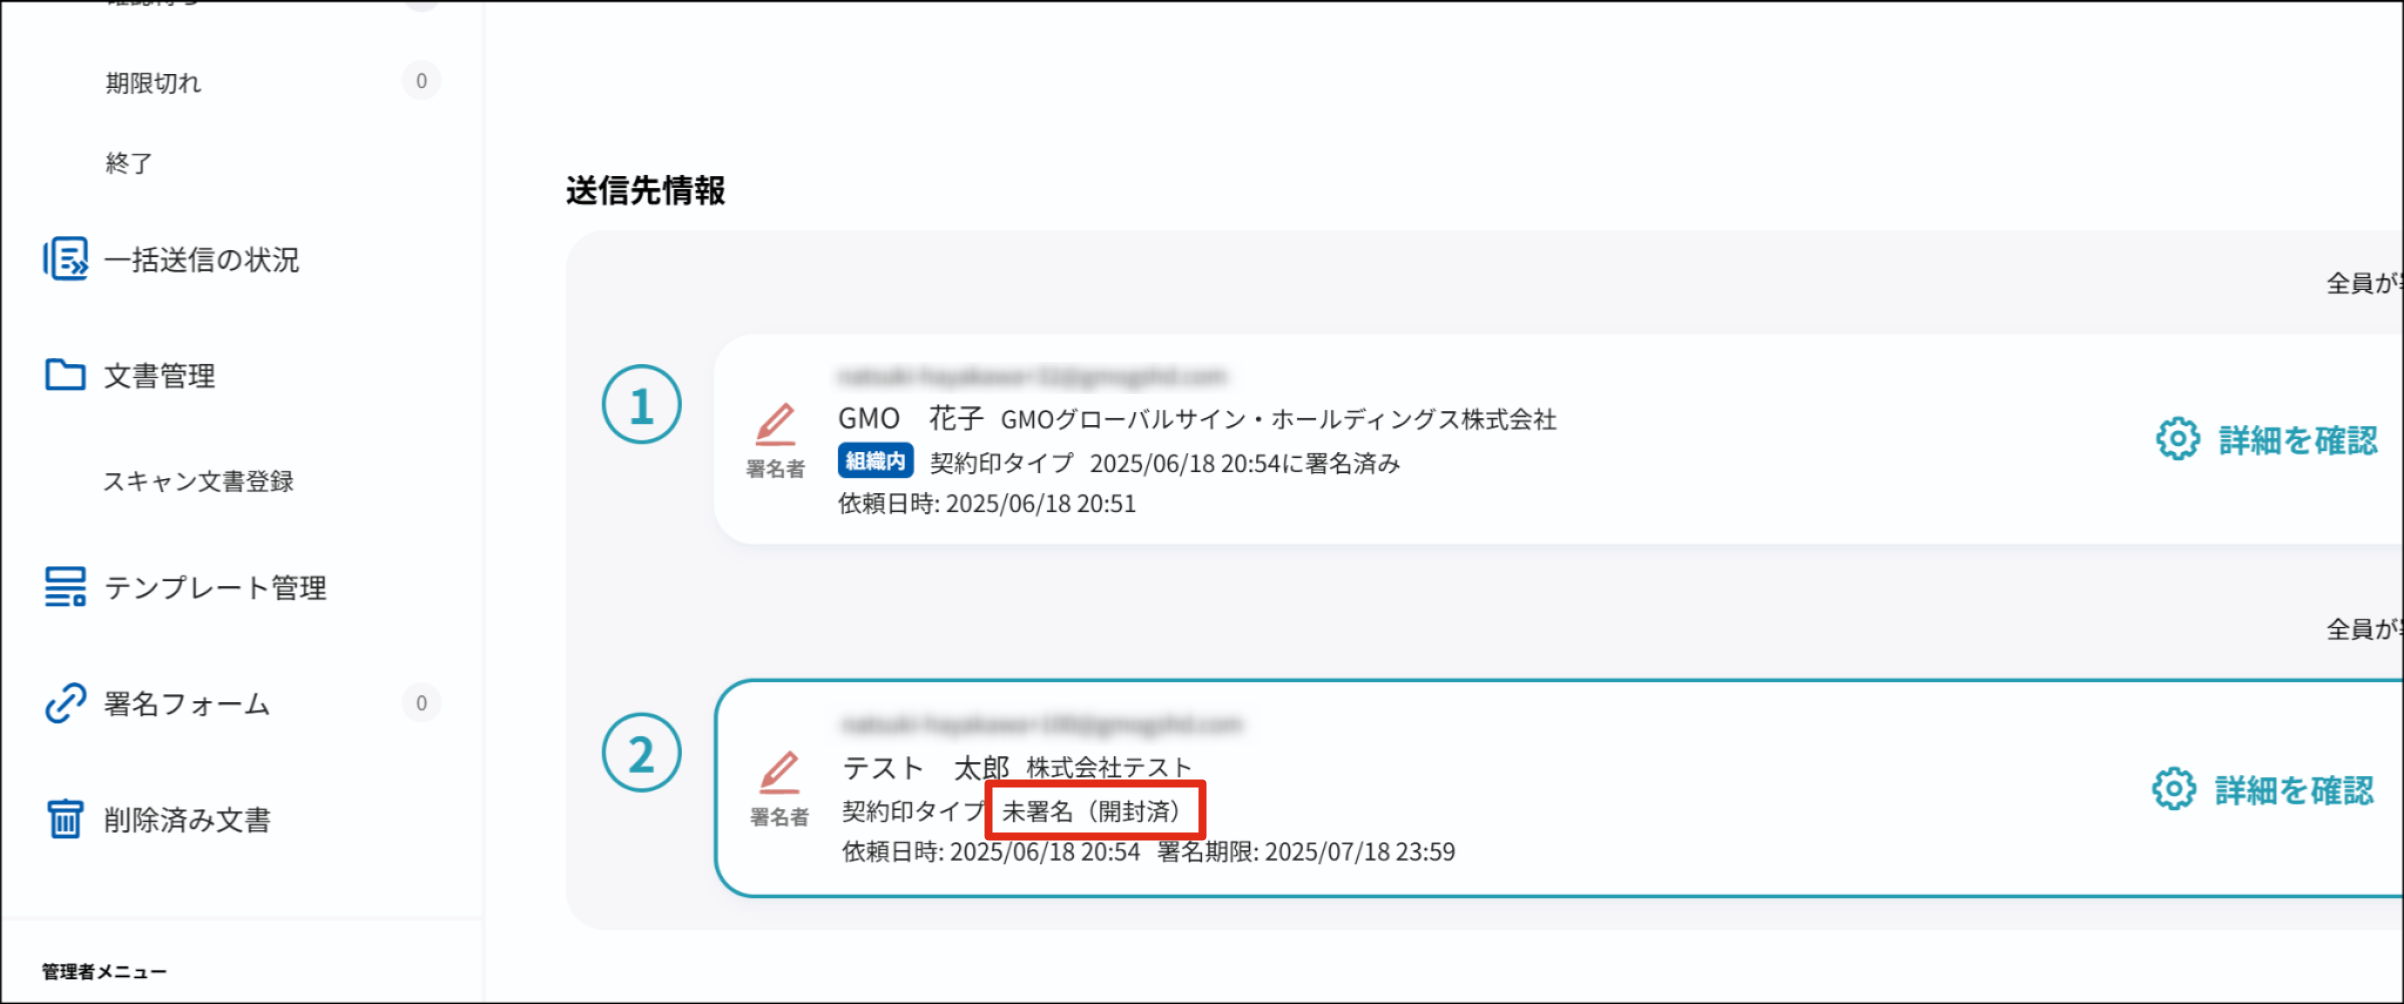
Task: Click the deleted documents trash icon
Action: tap(65, 819)
